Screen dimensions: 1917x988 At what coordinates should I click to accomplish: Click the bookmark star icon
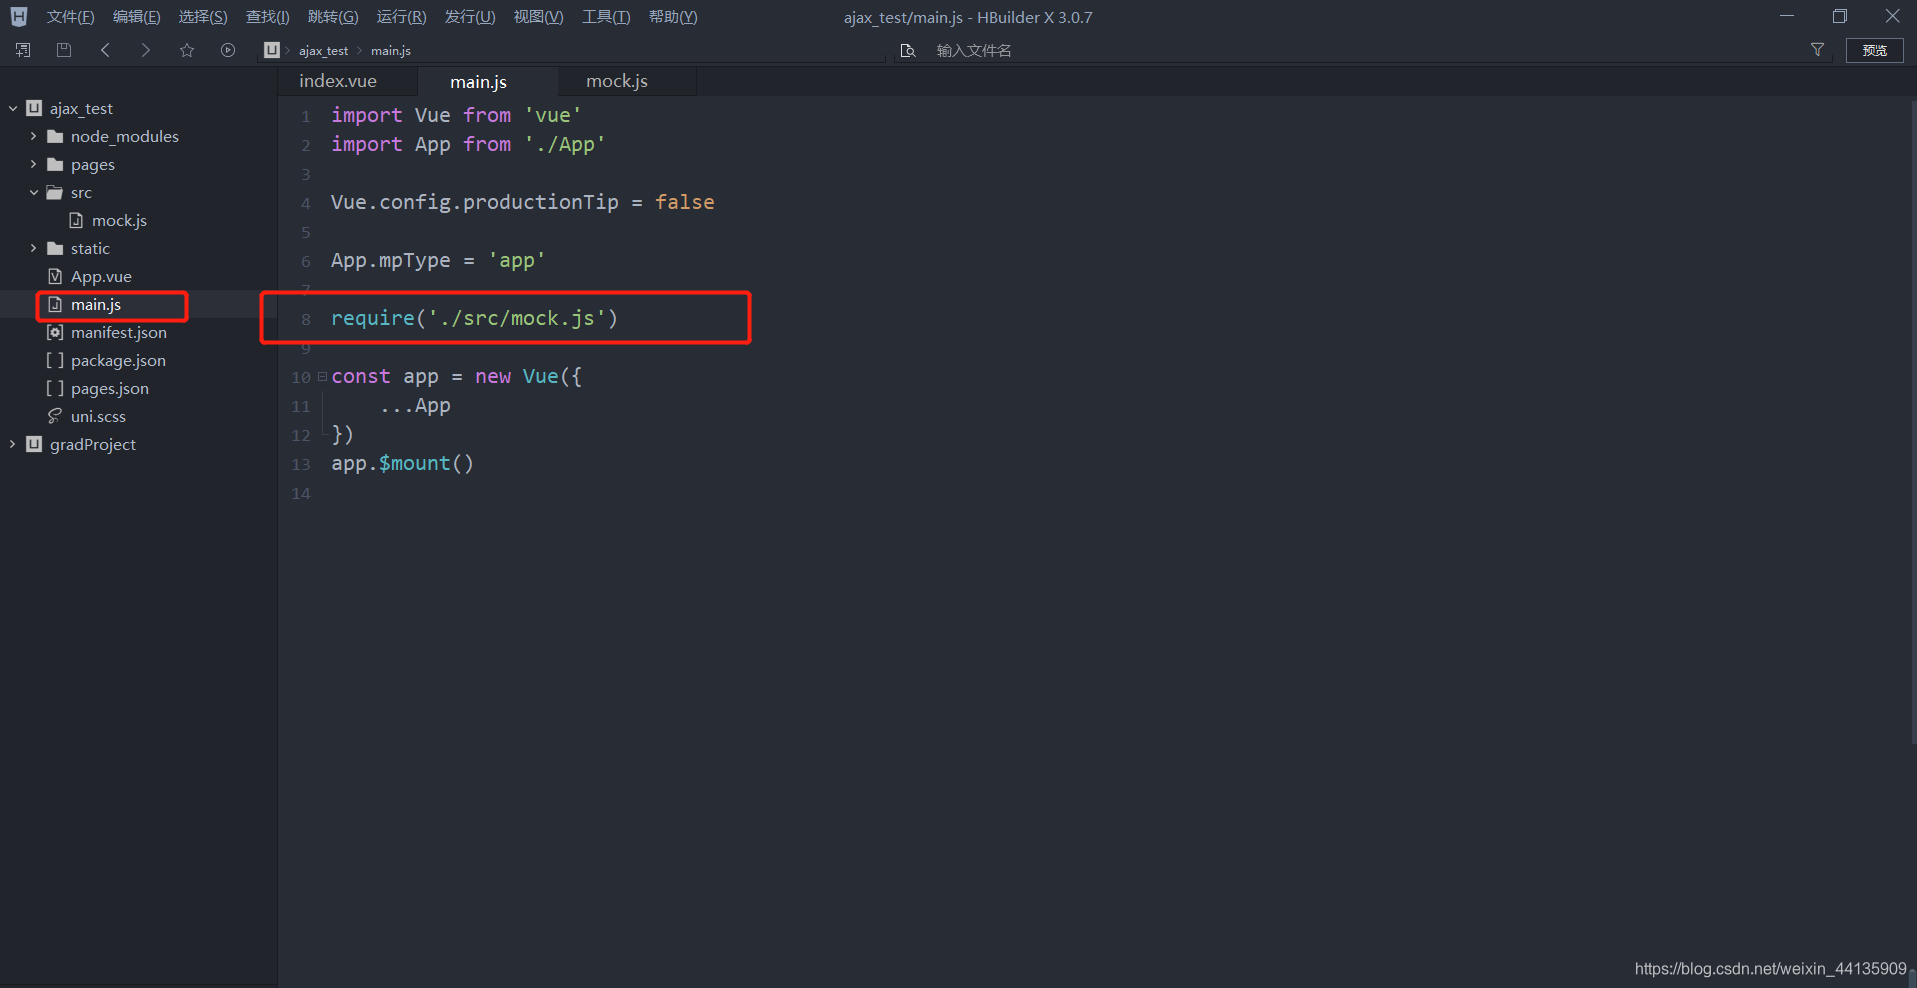point(187,50)
